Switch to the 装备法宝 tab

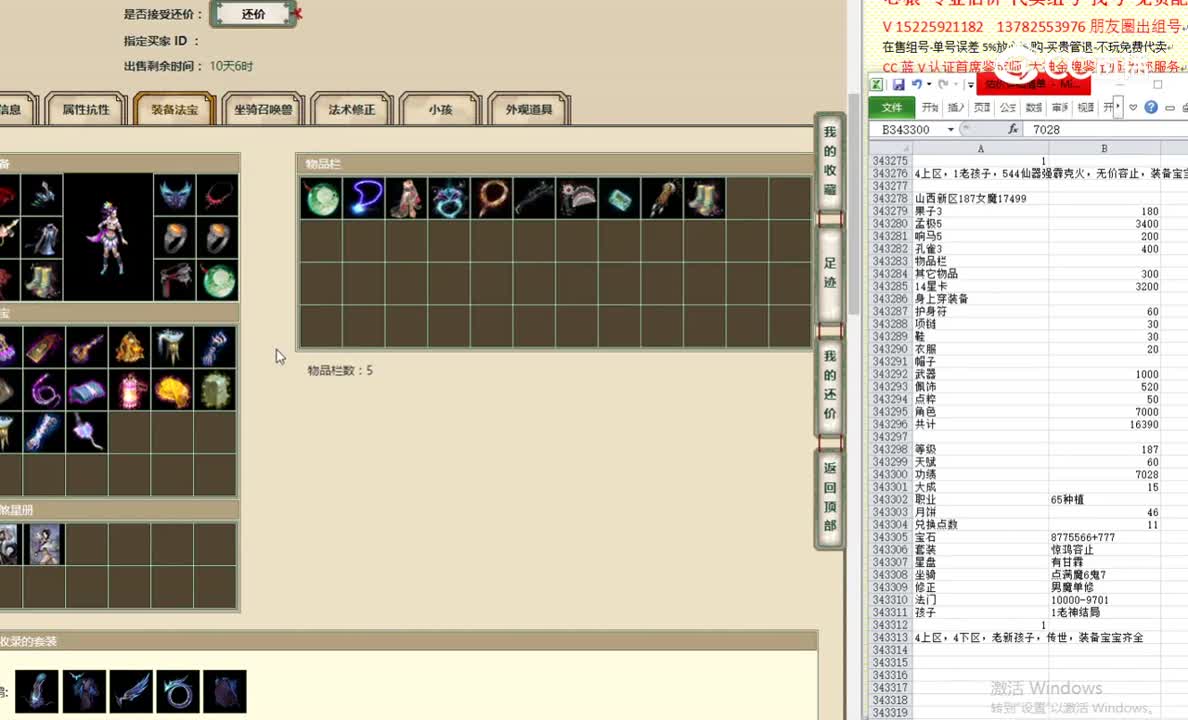pyautogui.click(x=174, y=109)
